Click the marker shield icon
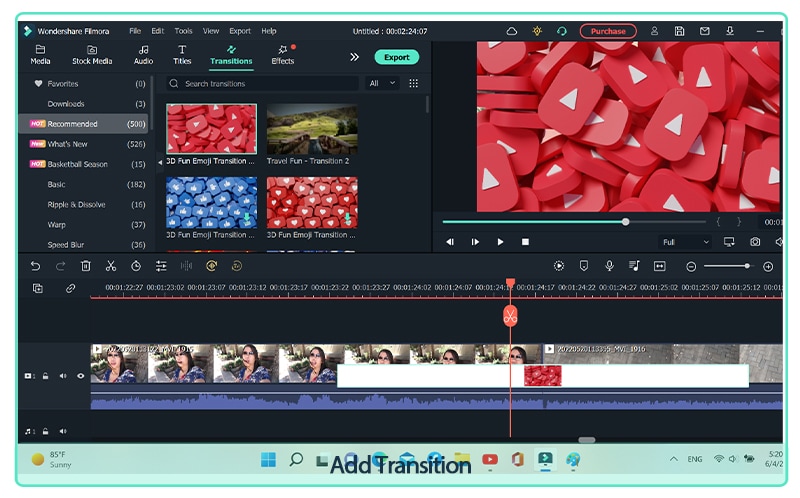Screen dimensions: 800x498 [x=584, y=266]
